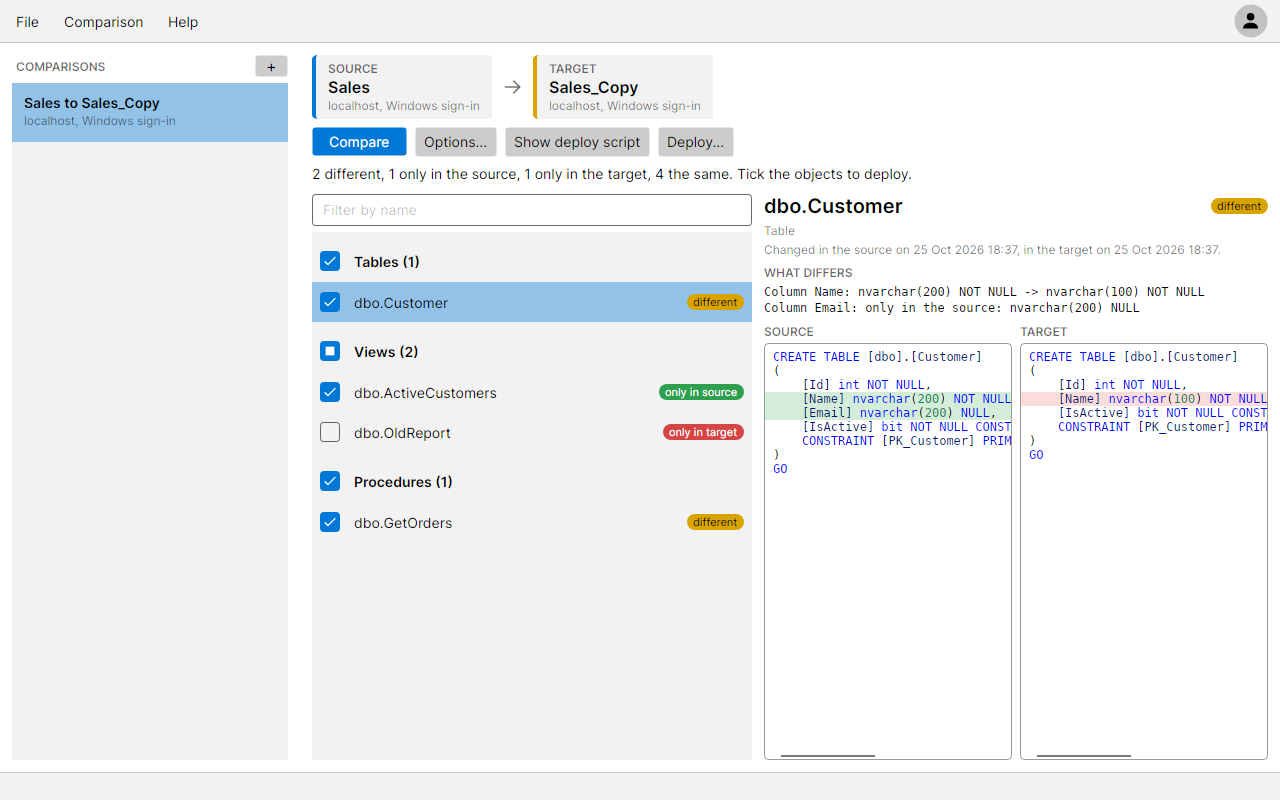Toggle the Tables group checkbox

pyautogui.click(x=330, y=261)
